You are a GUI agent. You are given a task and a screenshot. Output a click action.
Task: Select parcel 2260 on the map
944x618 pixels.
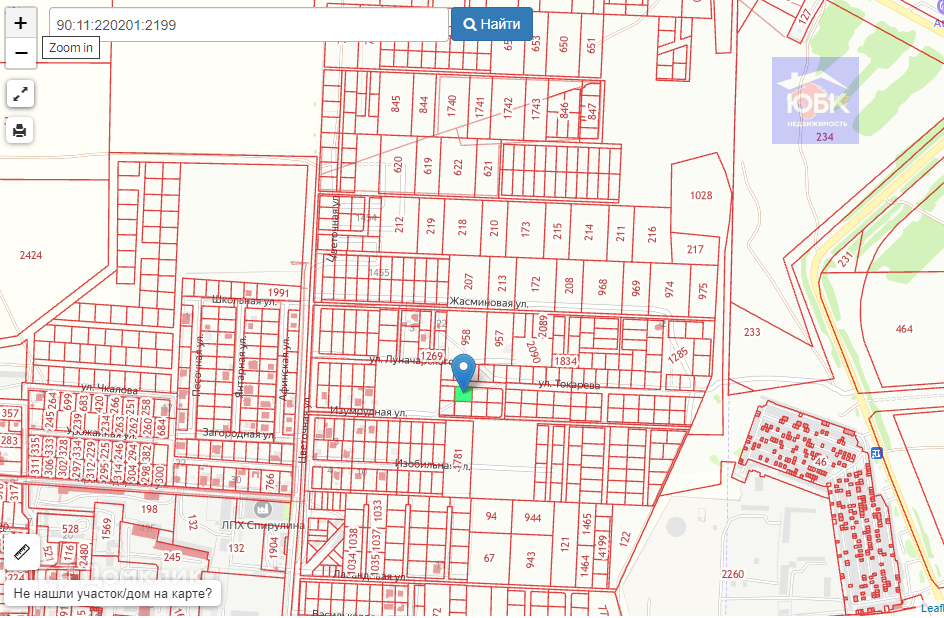[x=733, y=574]
